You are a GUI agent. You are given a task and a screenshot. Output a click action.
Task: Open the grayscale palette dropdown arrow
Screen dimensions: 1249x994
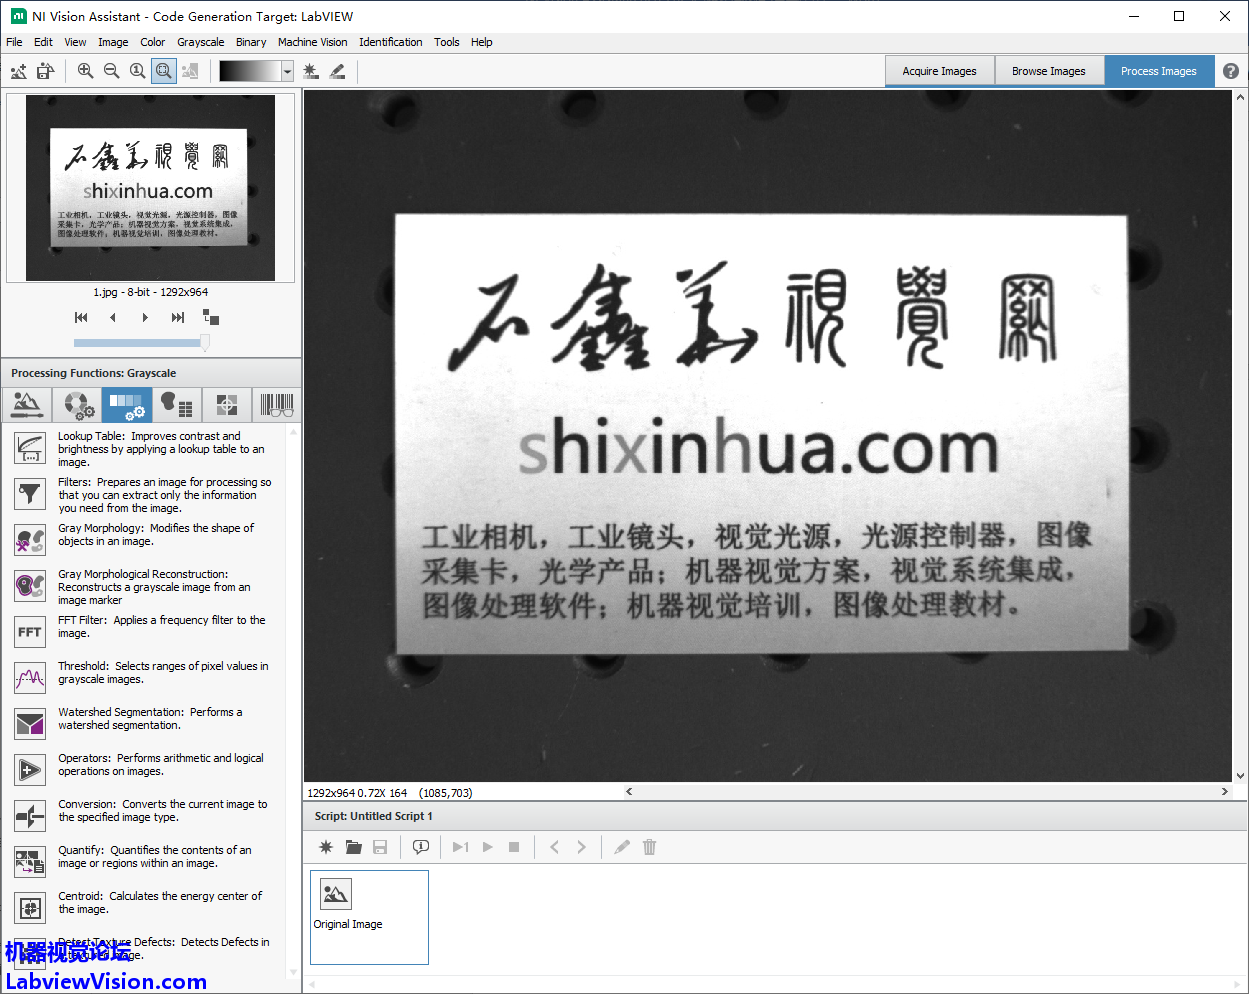(287, 71)
